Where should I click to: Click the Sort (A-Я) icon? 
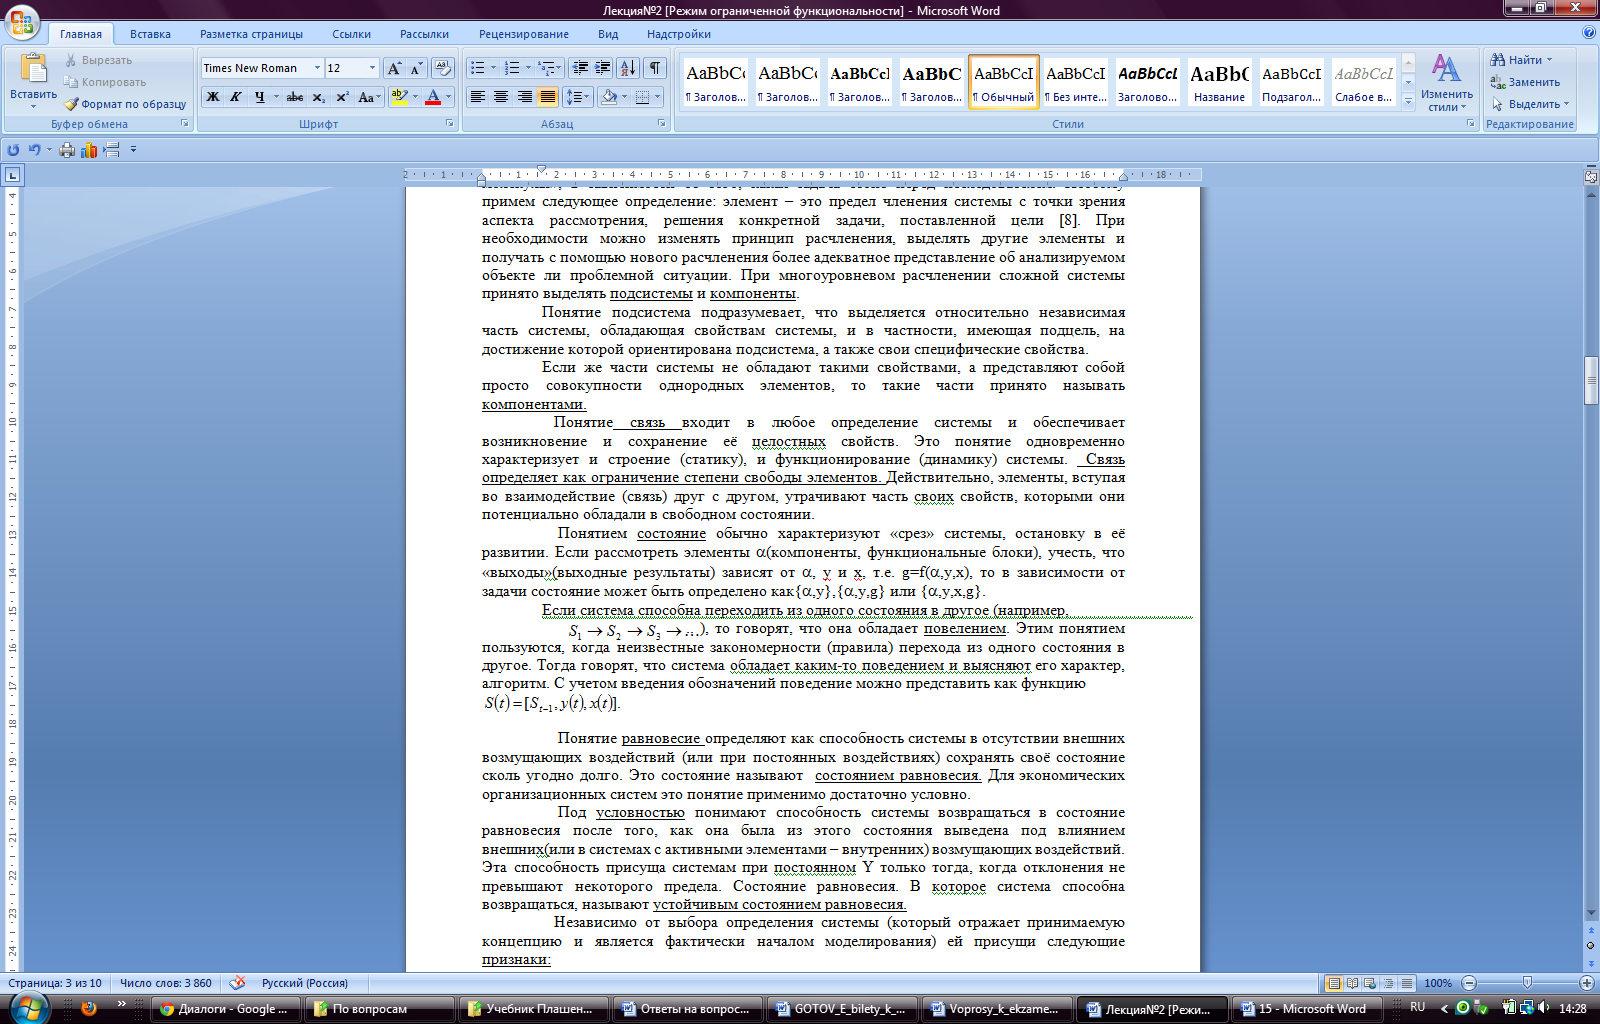(x=628, y=68)
